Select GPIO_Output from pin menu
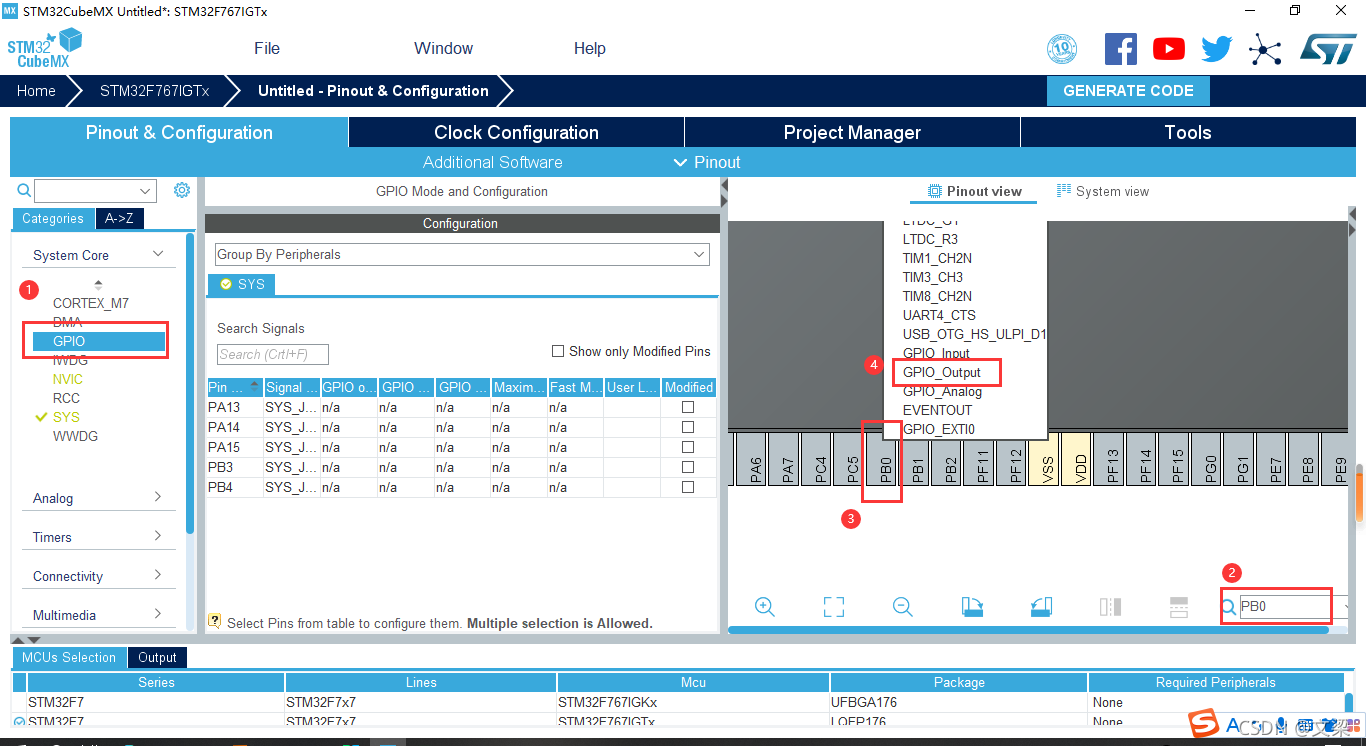The image size is (1366, 746). coord(942,372)
